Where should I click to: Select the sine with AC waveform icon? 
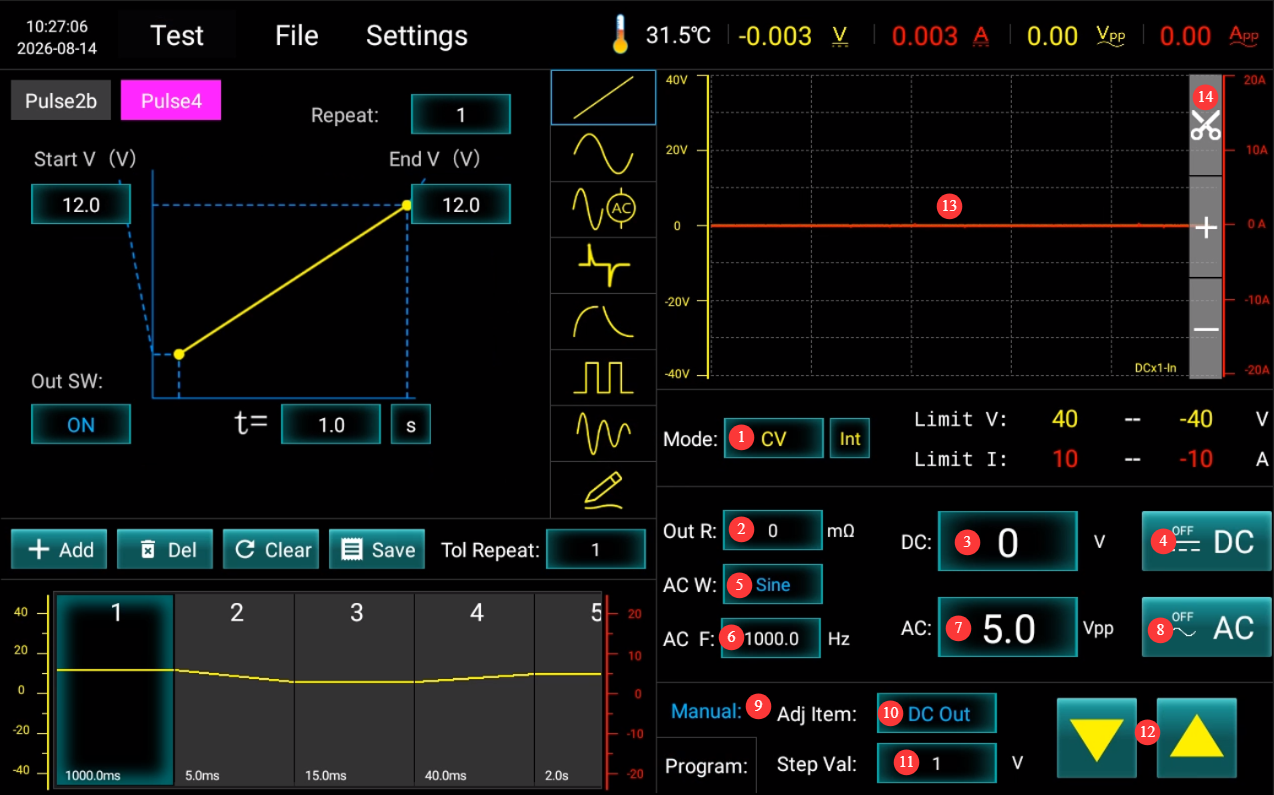[603, 209]
